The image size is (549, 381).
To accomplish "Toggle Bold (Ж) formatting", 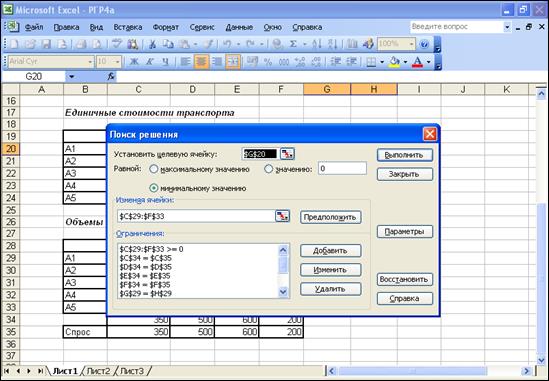I will click(134, 62).
